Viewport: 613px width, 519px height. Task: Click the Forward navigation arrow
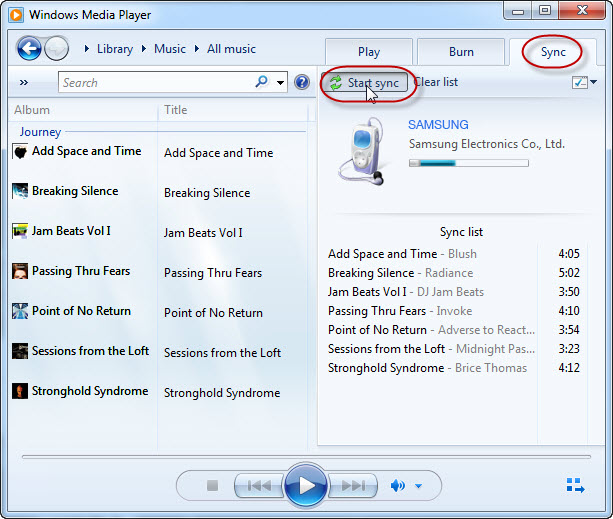point(57,49)
